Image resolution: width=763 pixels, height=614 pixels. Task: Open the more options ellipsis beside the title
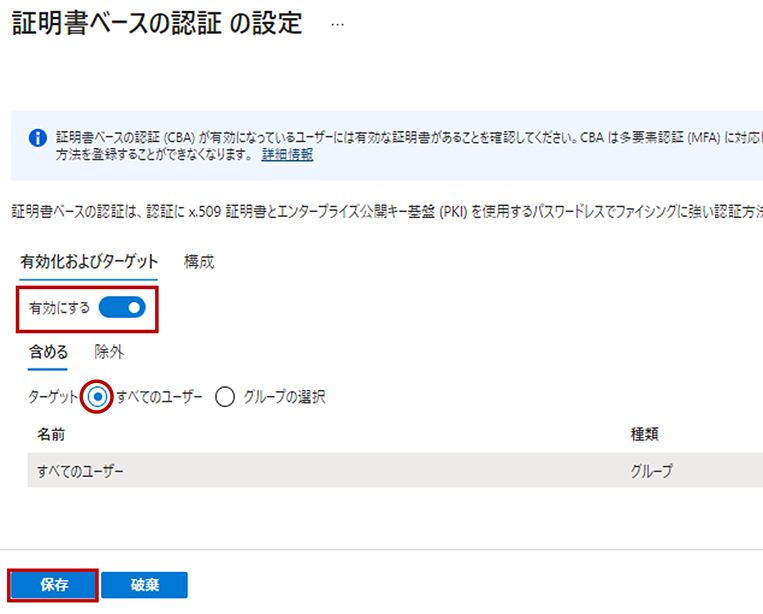click(337, 25)
